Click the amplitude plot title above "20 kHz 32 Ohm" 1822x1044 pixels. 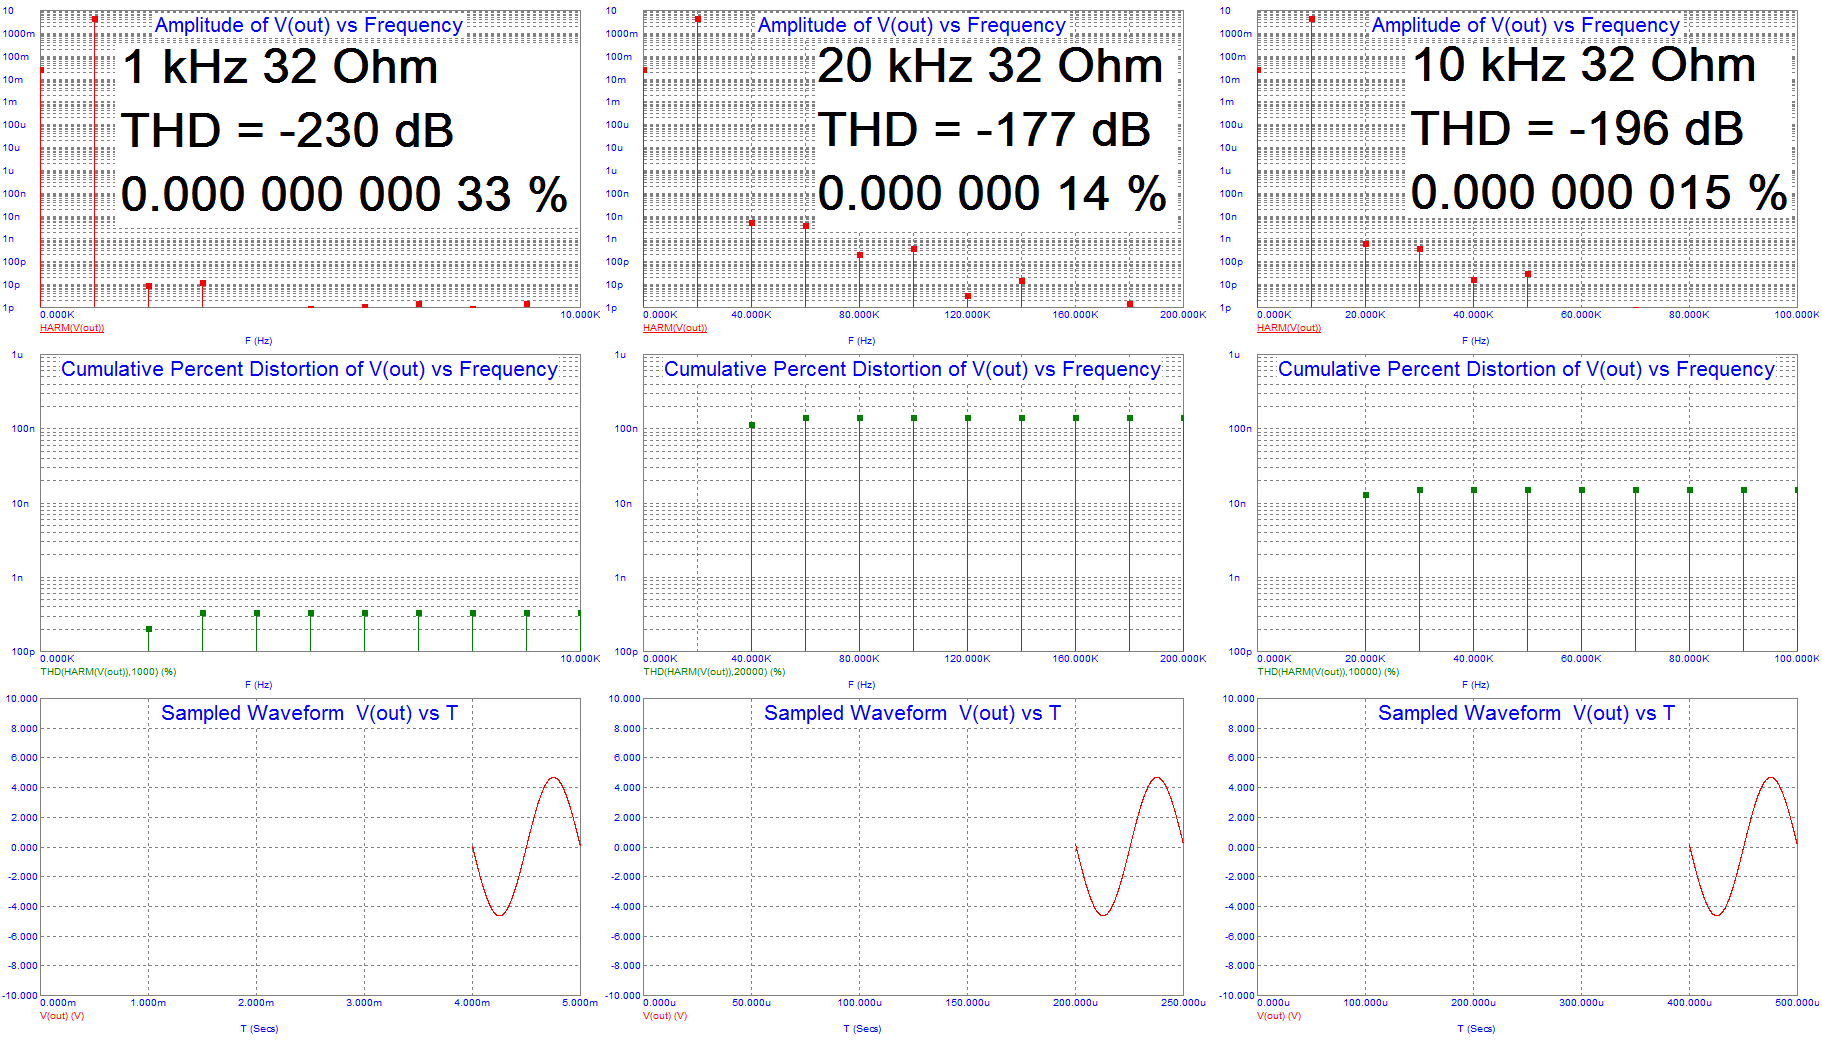pos(912,25)
